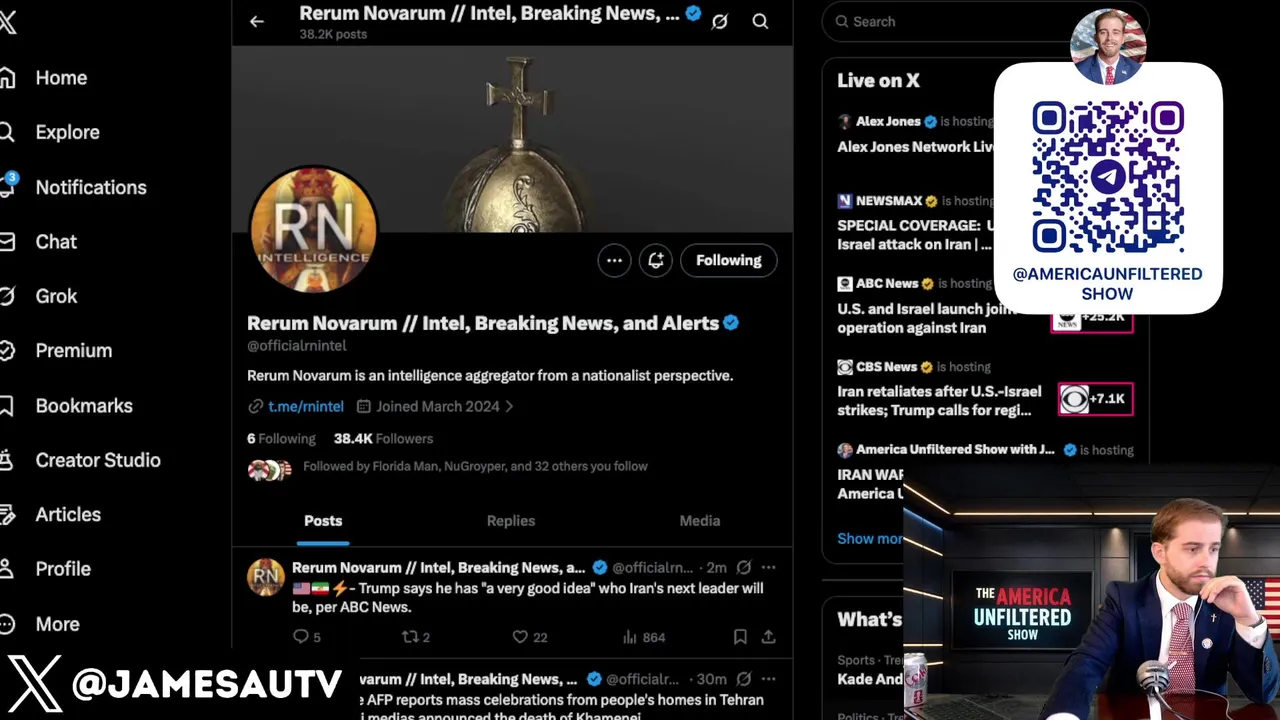The width and height of the screenshot is (1280, 720).
Task: Expand Joined March 2024 details chevron
Action: (509, 406)
